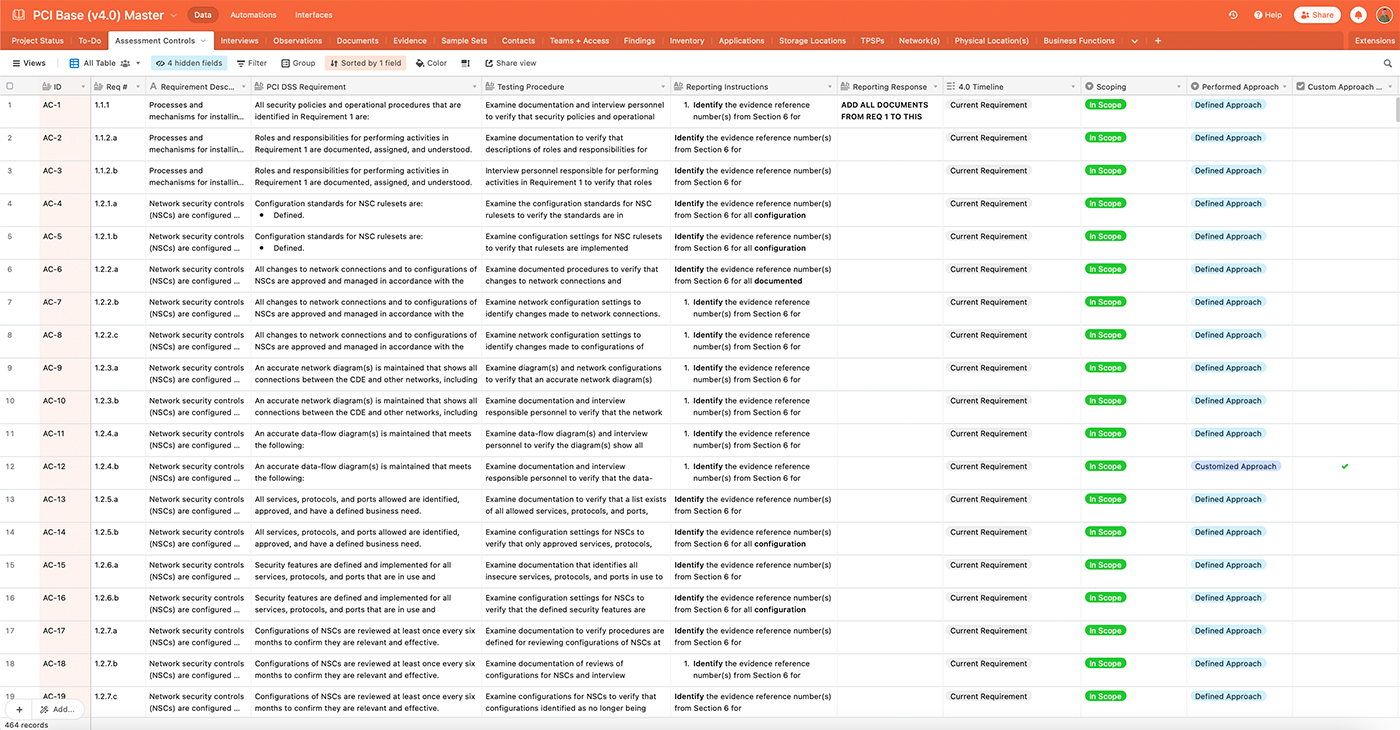This screenshot has height=730, width=1400.
Task: Open Custom Approach column dropdown arrow
Action: pyautogui.click(x=1390, y=87)
